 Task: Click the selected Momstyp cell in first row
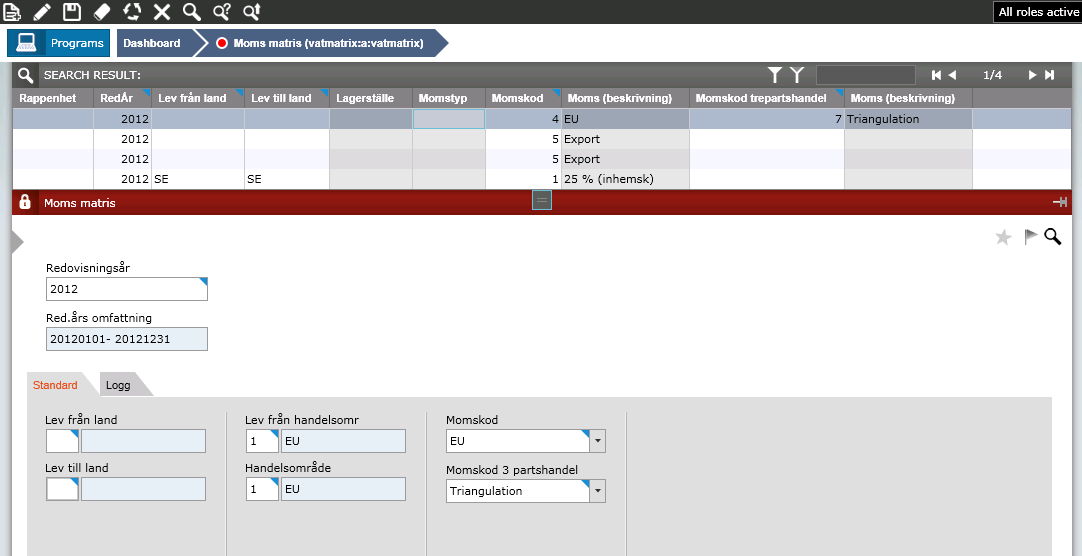point(449,119)
